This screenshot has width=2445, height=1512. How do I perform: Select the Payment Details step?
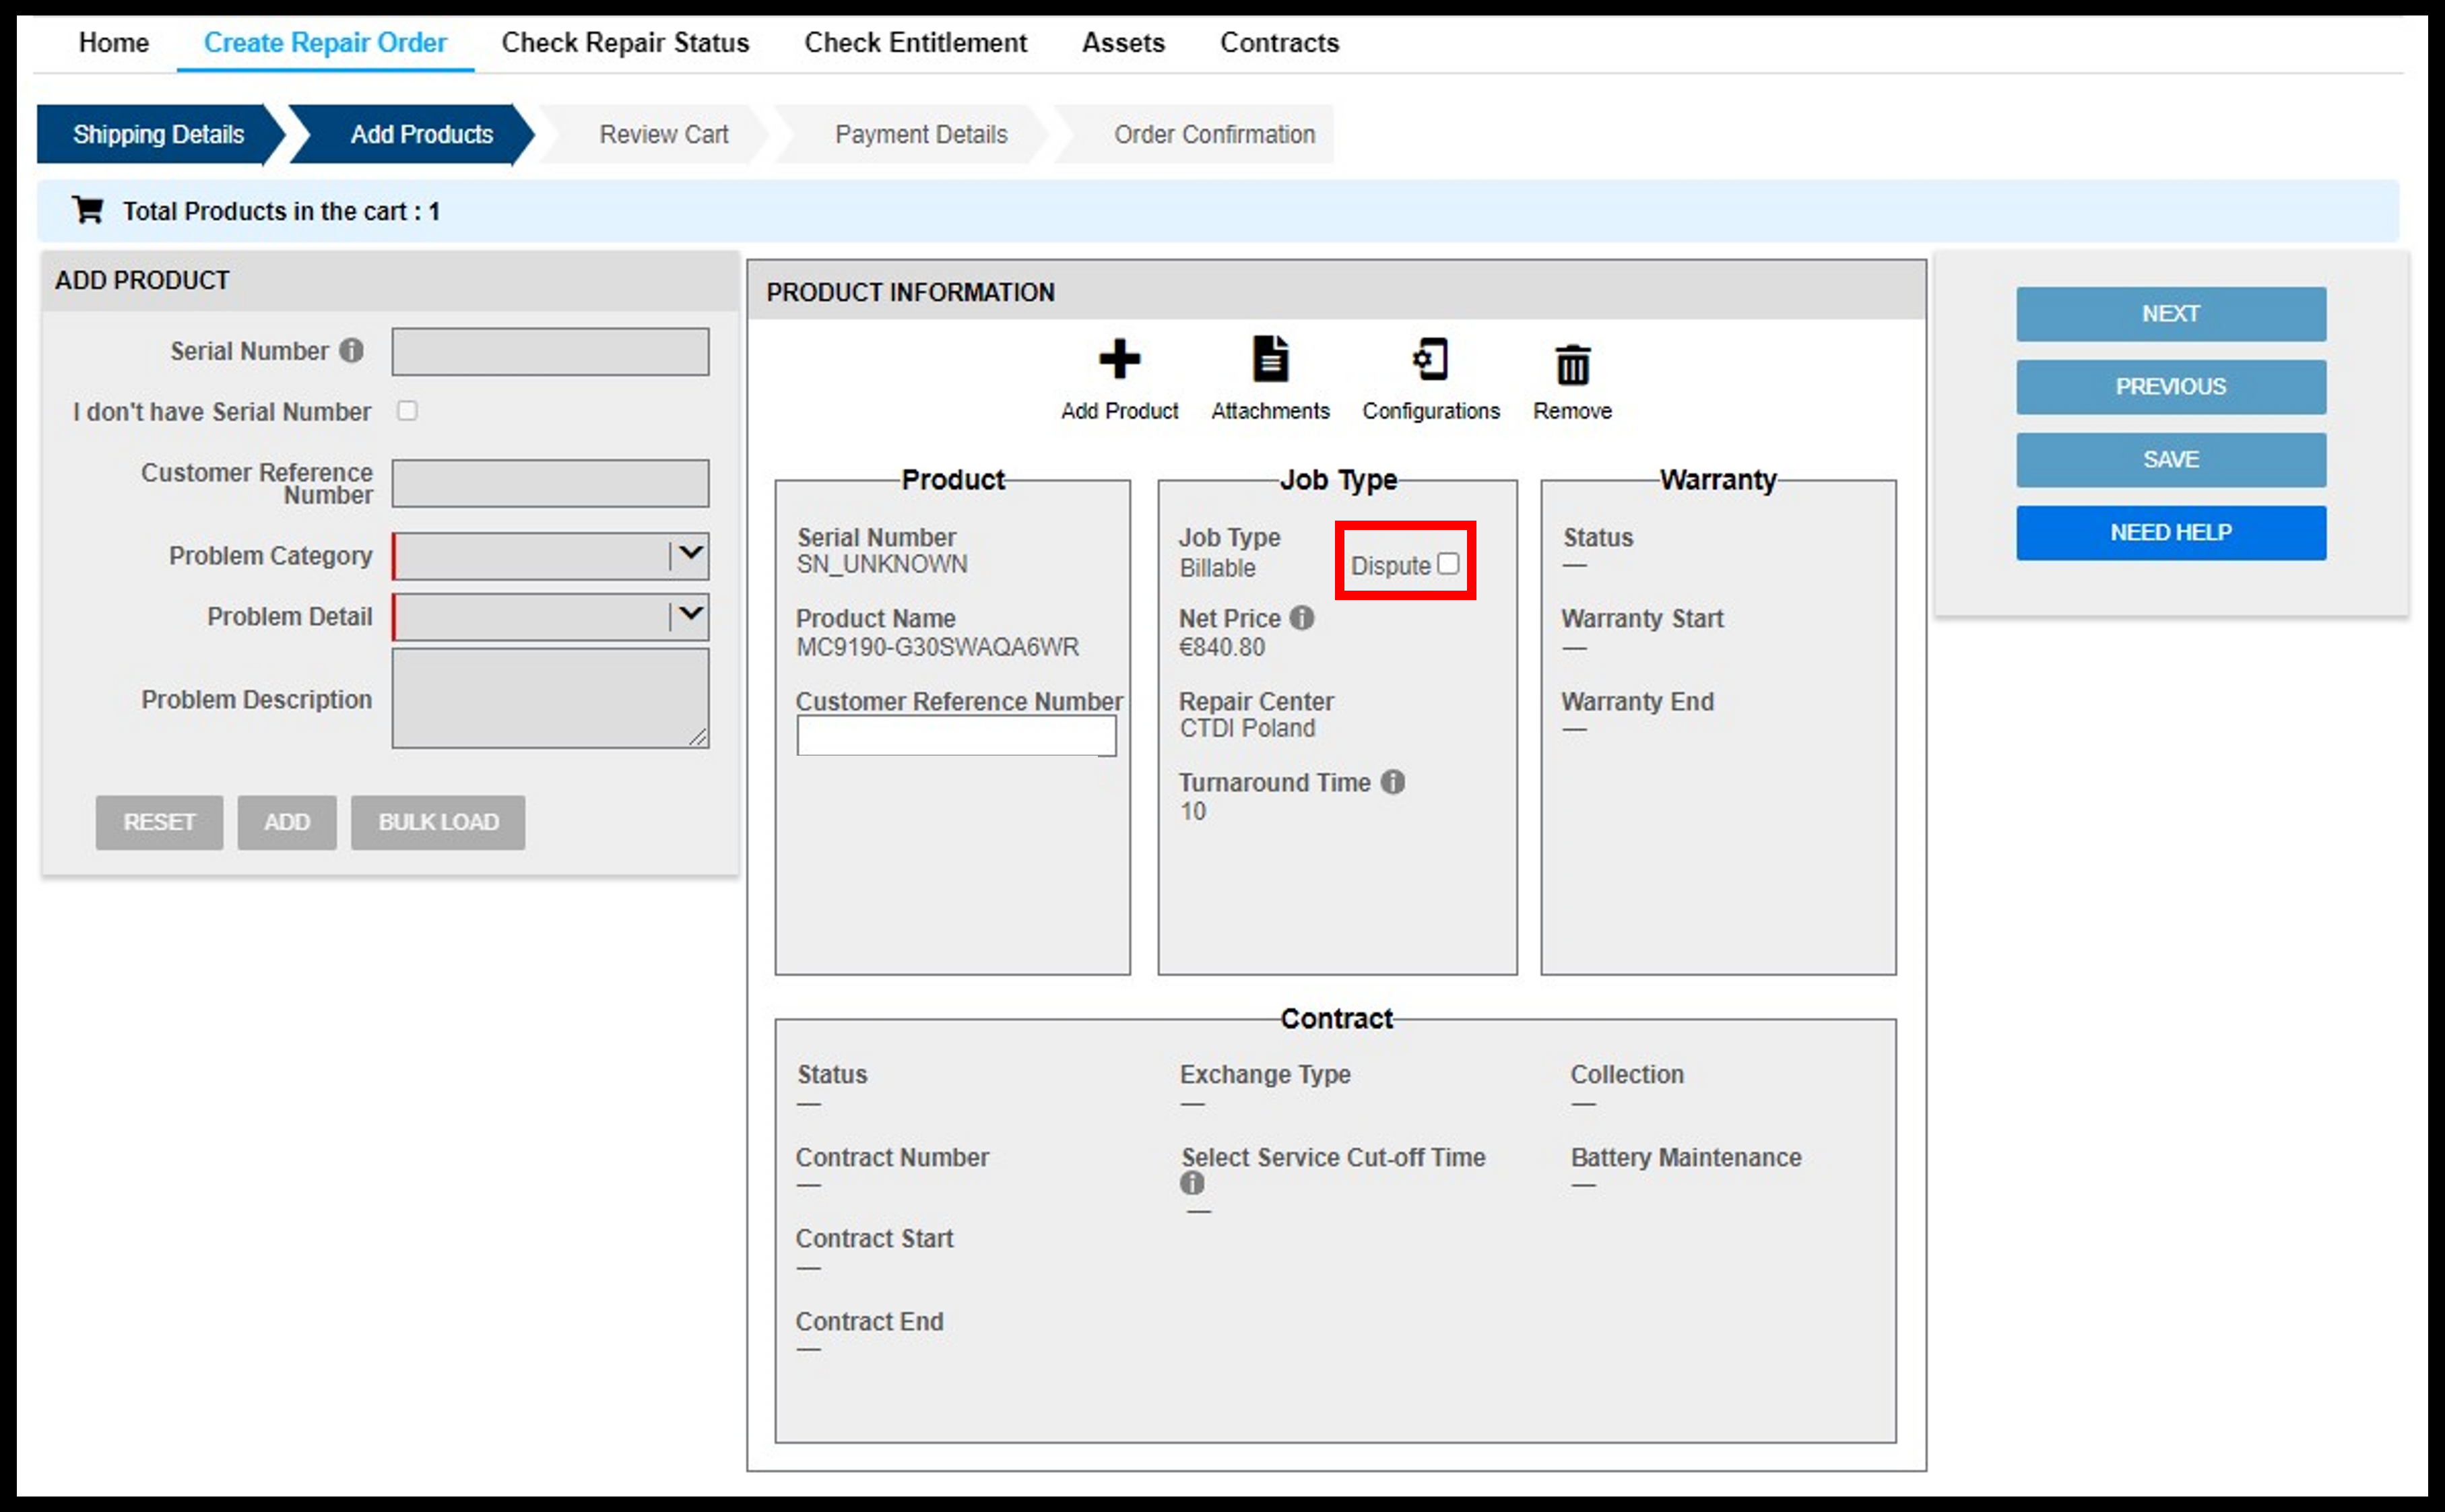tap(921, 134)
